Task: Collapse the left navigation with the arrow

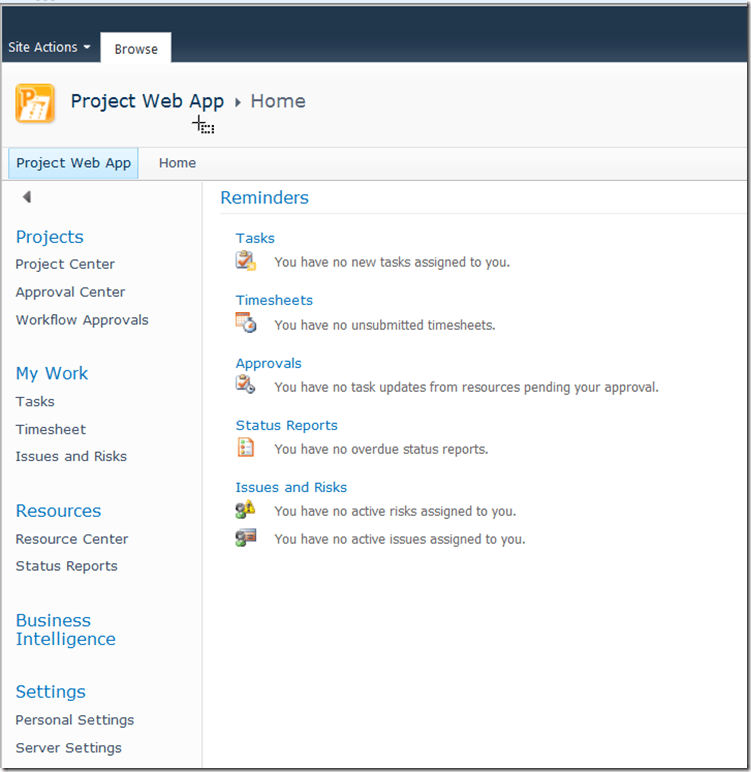Action: coord(27,197)
